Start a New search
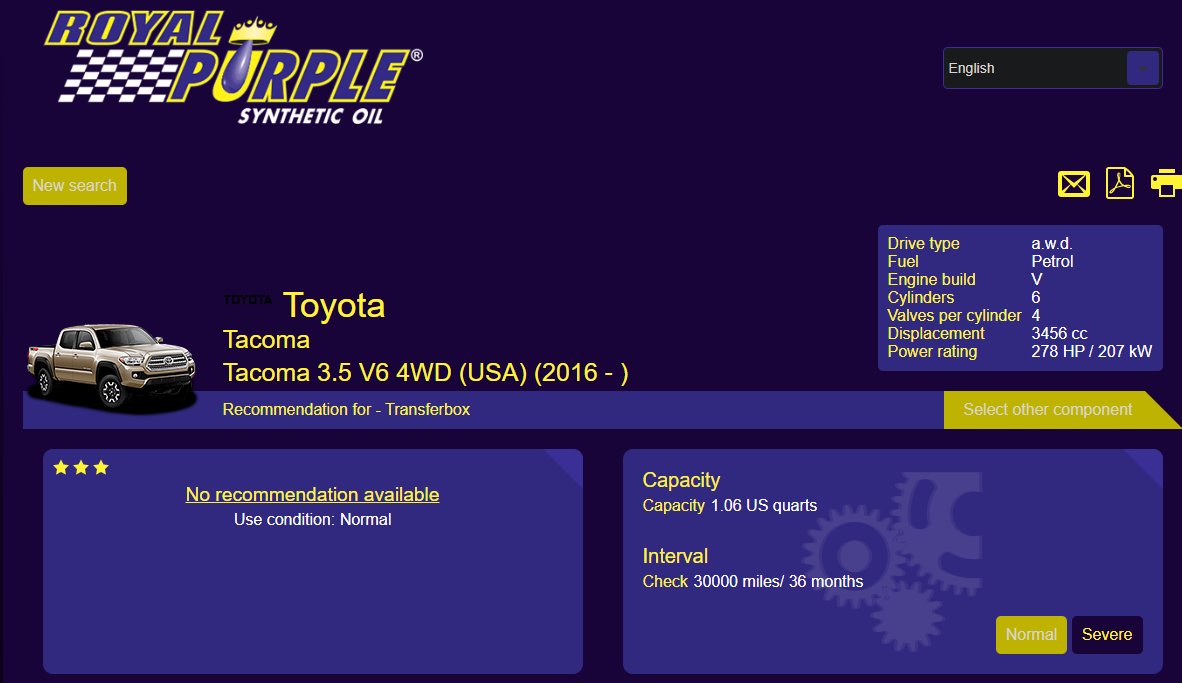The height and width of the screenshot is (683, 1182). point(75,185)
